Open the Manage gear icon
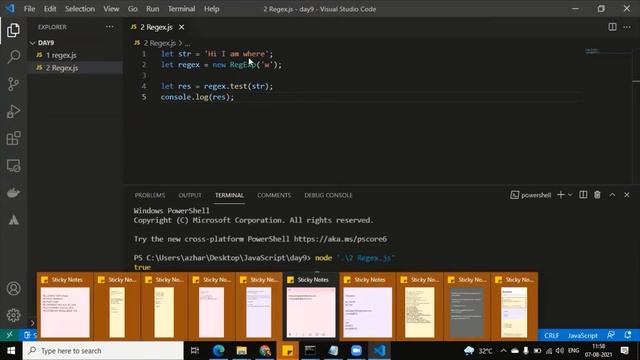The width and height of the screenshot is (640, 360). [x=13, y=315]
